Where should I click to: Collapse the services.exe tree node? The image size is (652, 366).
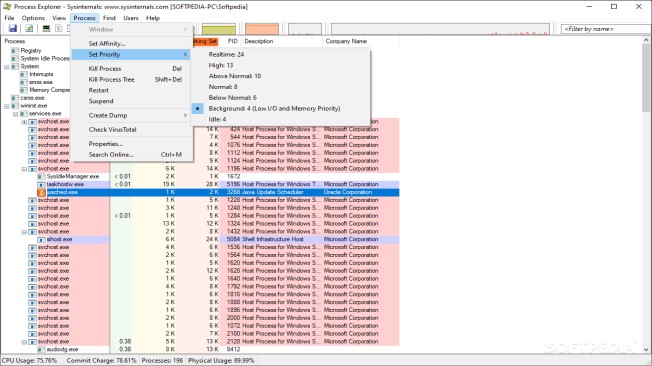(x=15, y=114)
